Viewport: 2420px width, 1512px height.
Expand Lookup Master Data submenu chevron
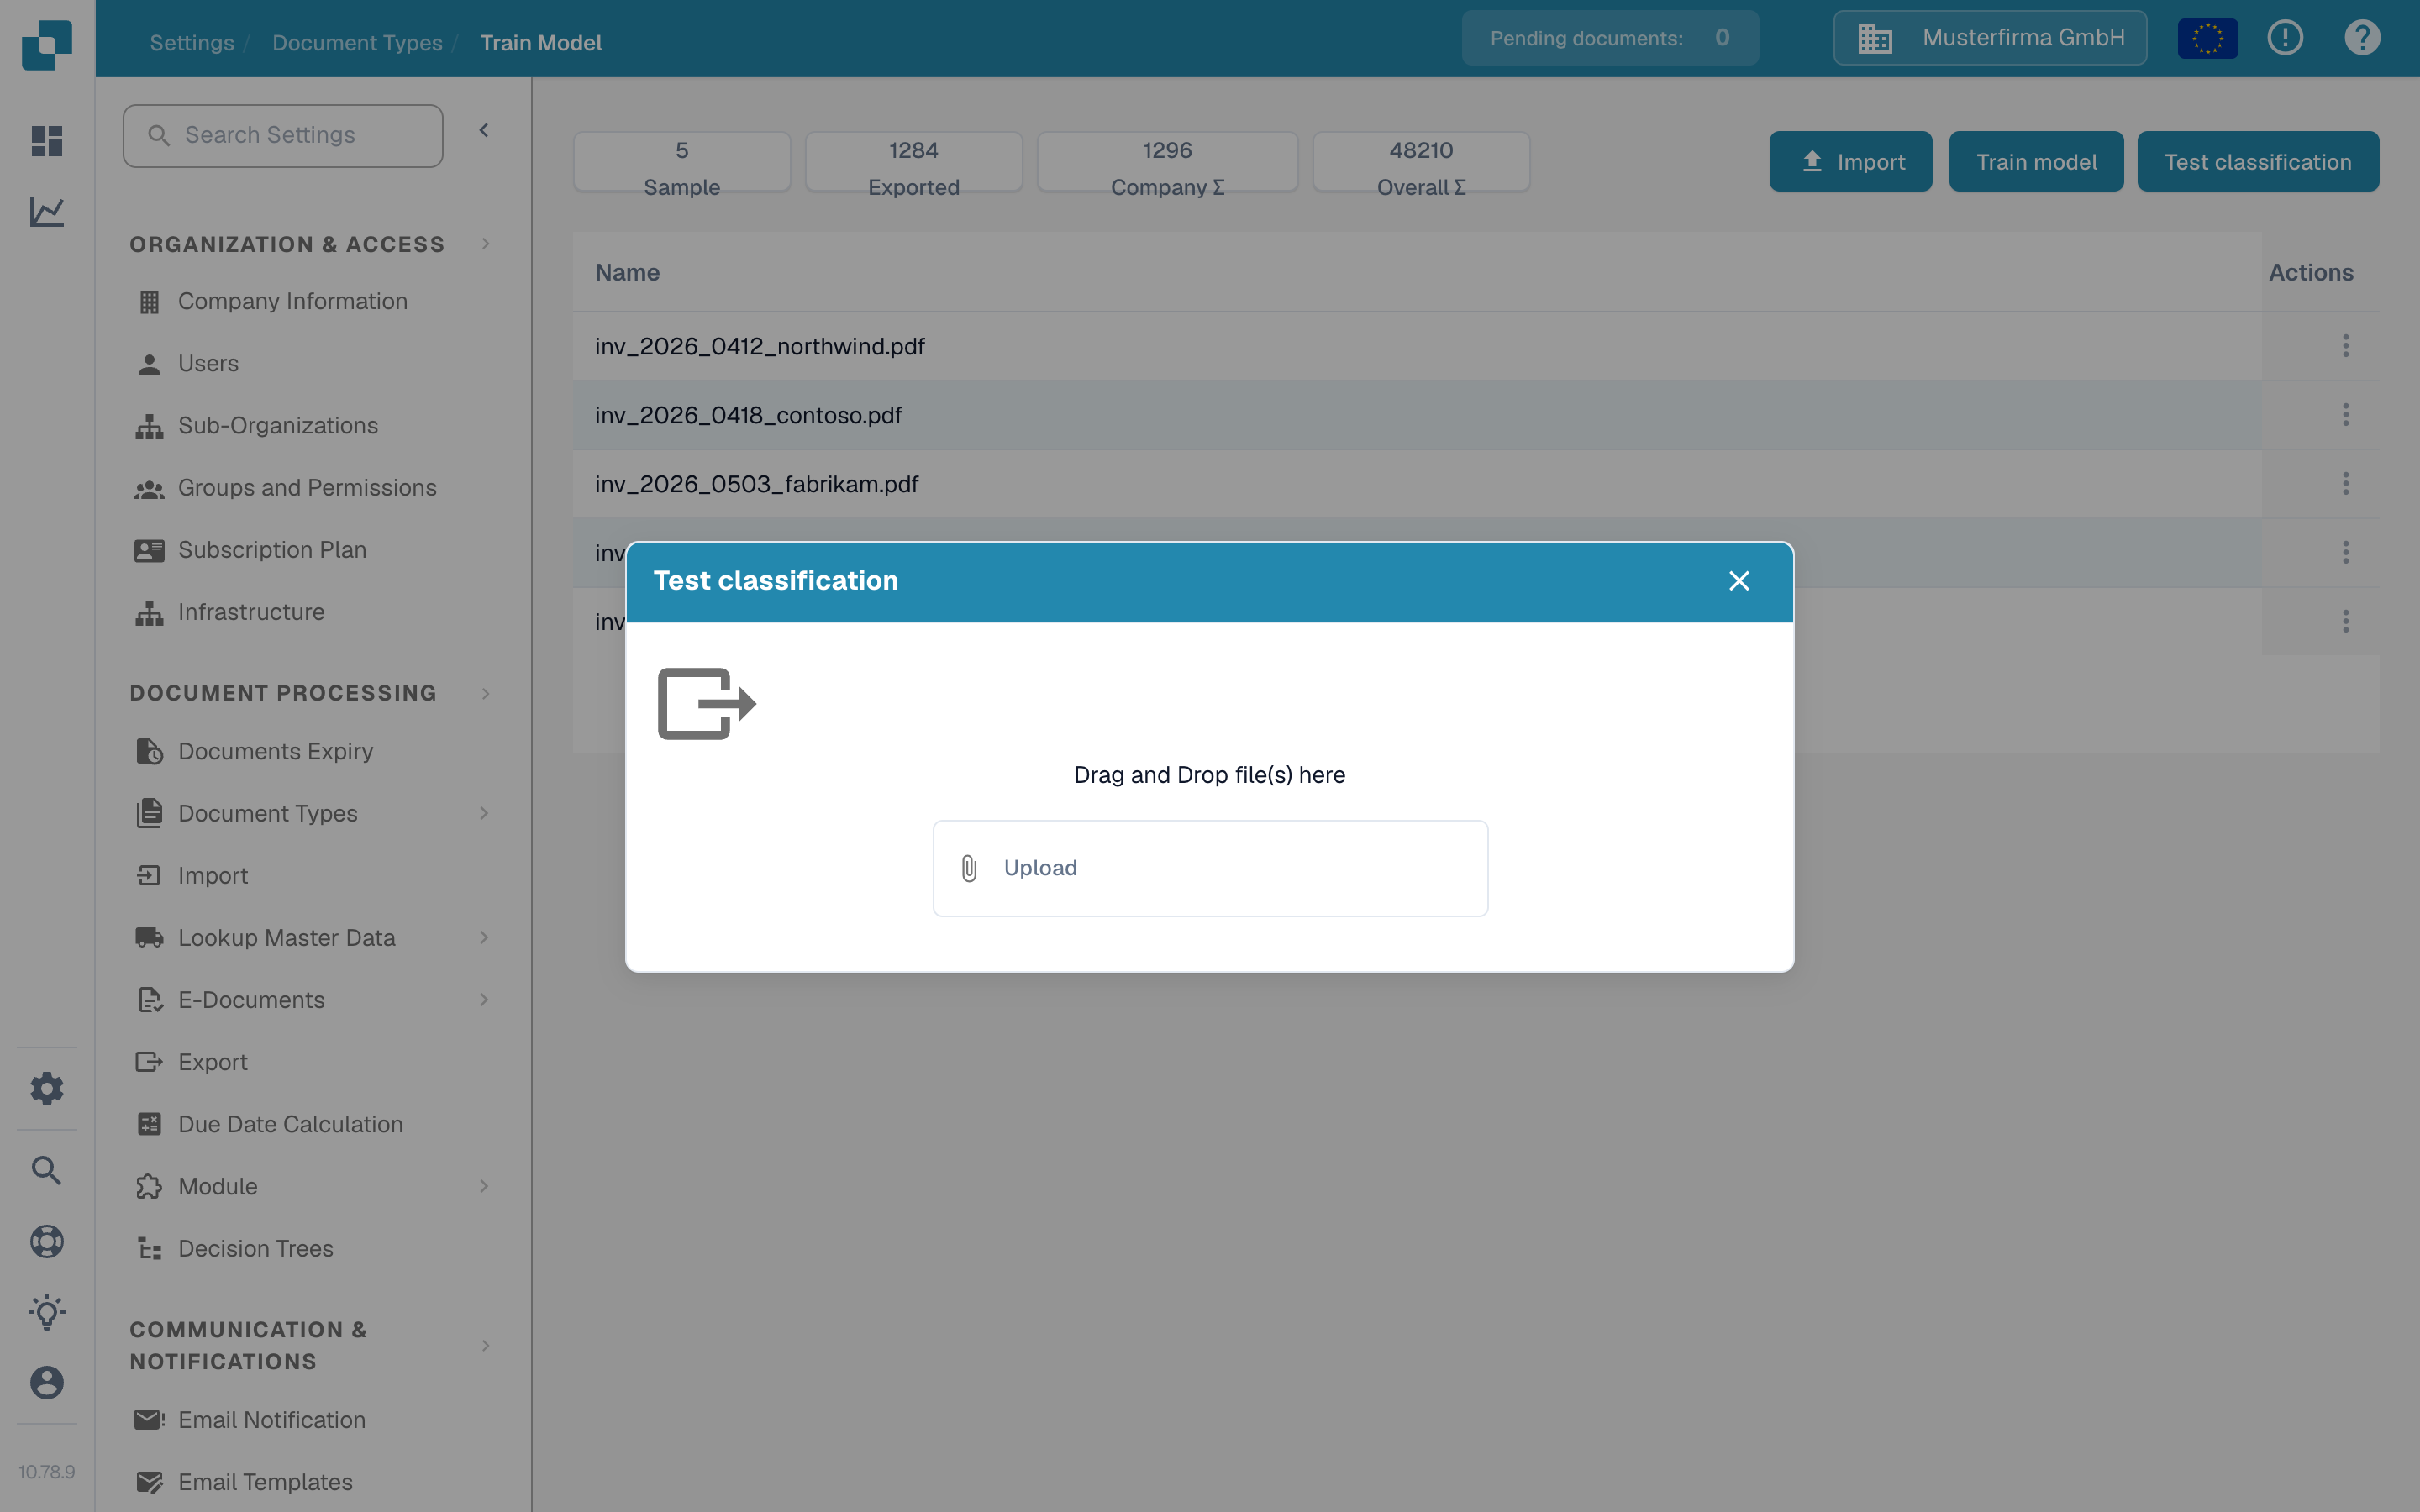484,937
